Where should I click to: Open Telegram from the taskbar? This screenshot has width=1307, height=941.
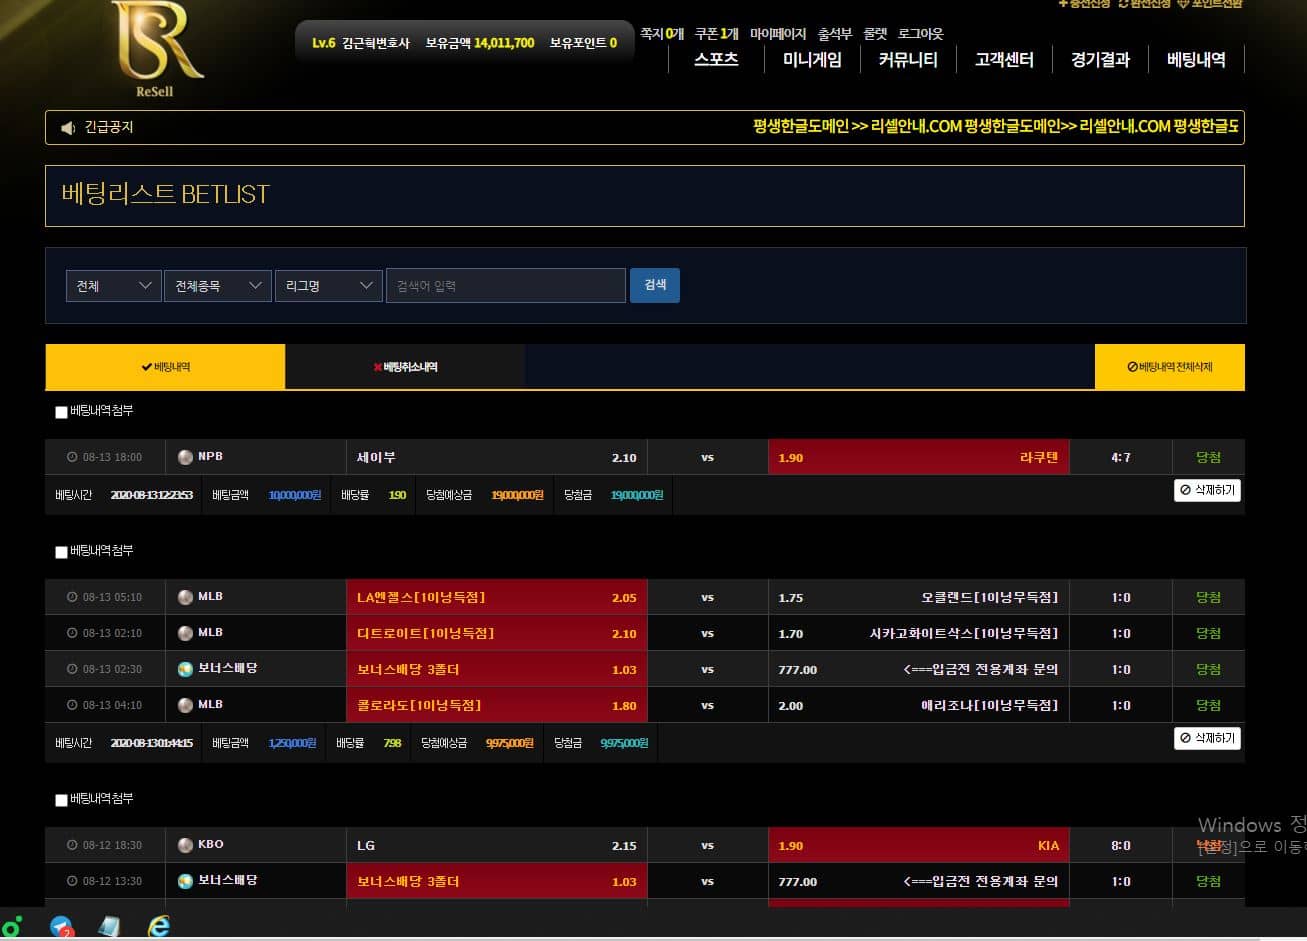click(61, 927)
